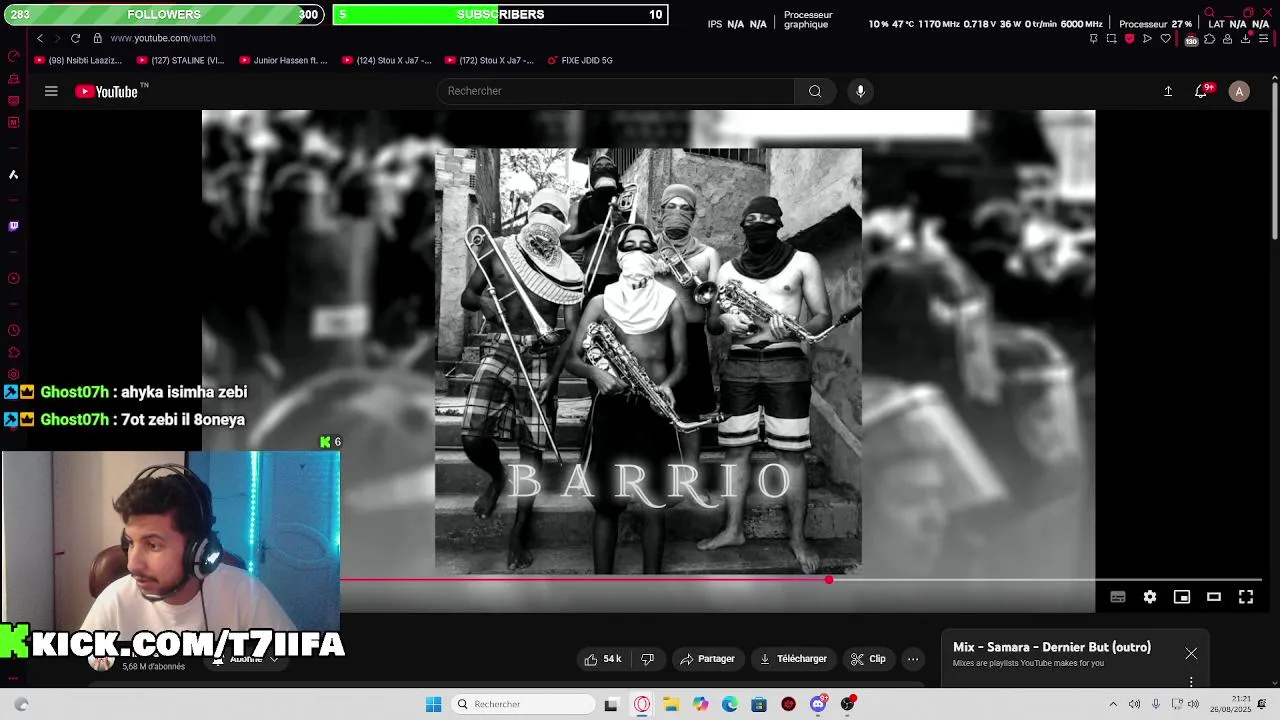Open Twitch in the Opera sidebar
Screen dimensions: 1280x720
[x=13, y=226]
